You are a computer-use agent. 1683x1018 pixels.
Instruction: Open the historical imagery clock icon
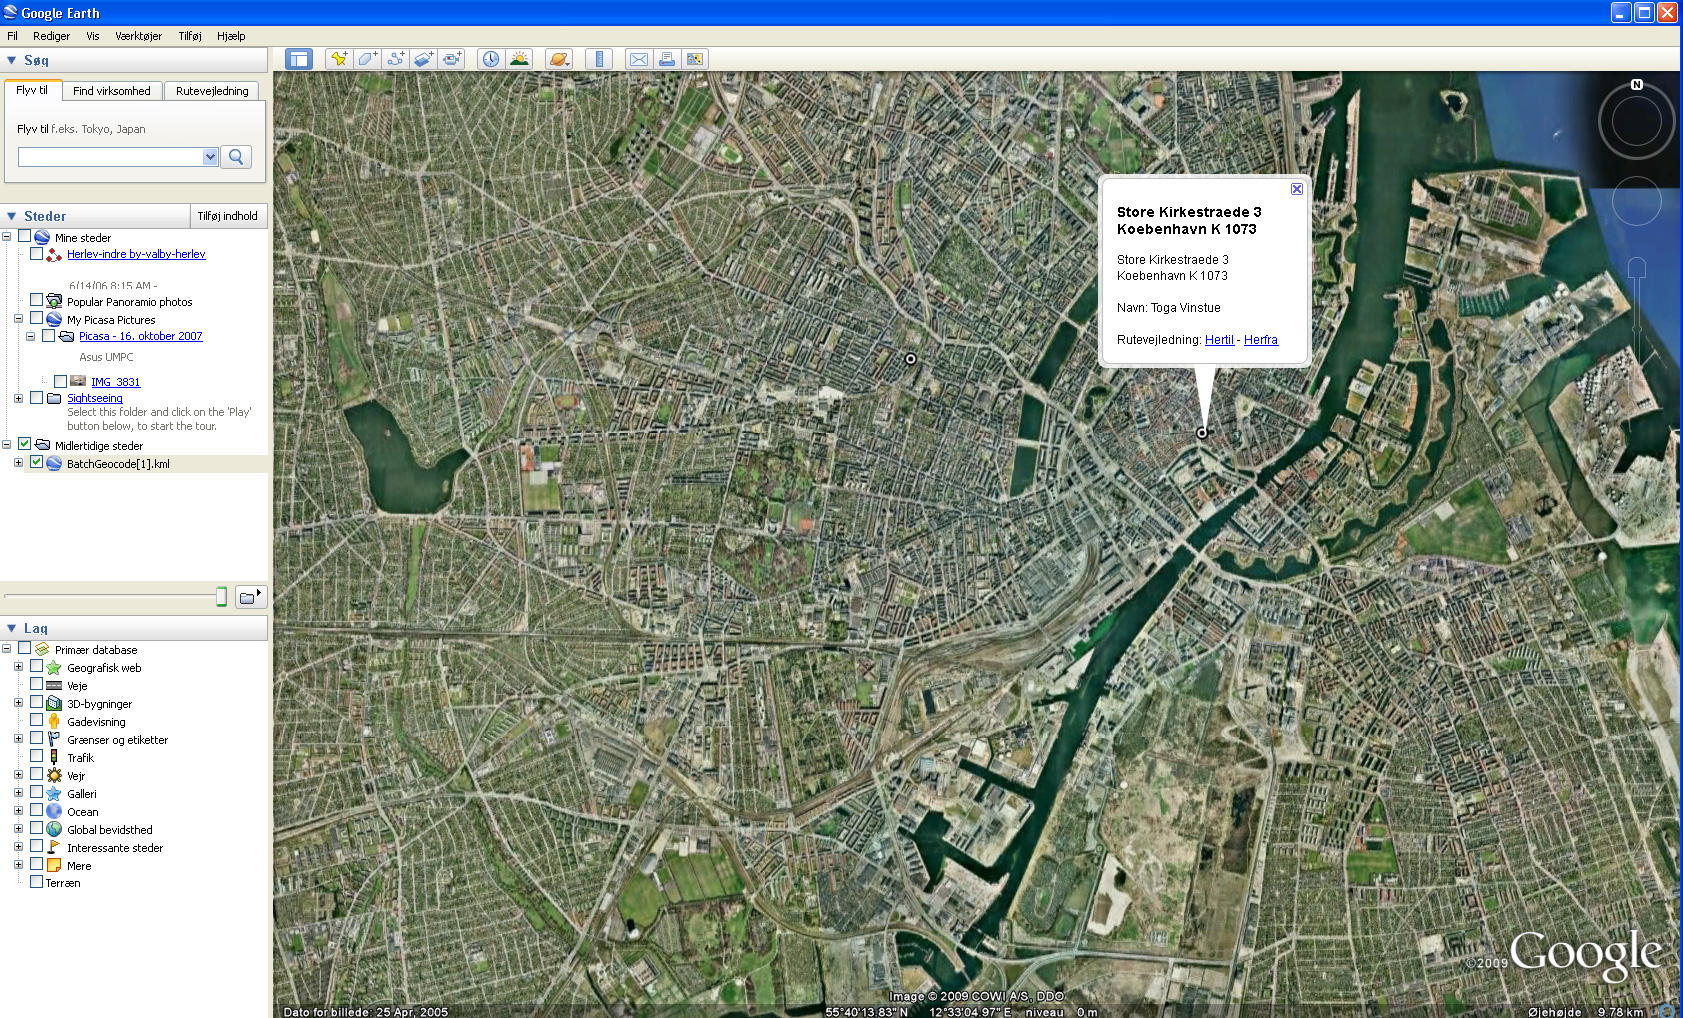point(491,59)
